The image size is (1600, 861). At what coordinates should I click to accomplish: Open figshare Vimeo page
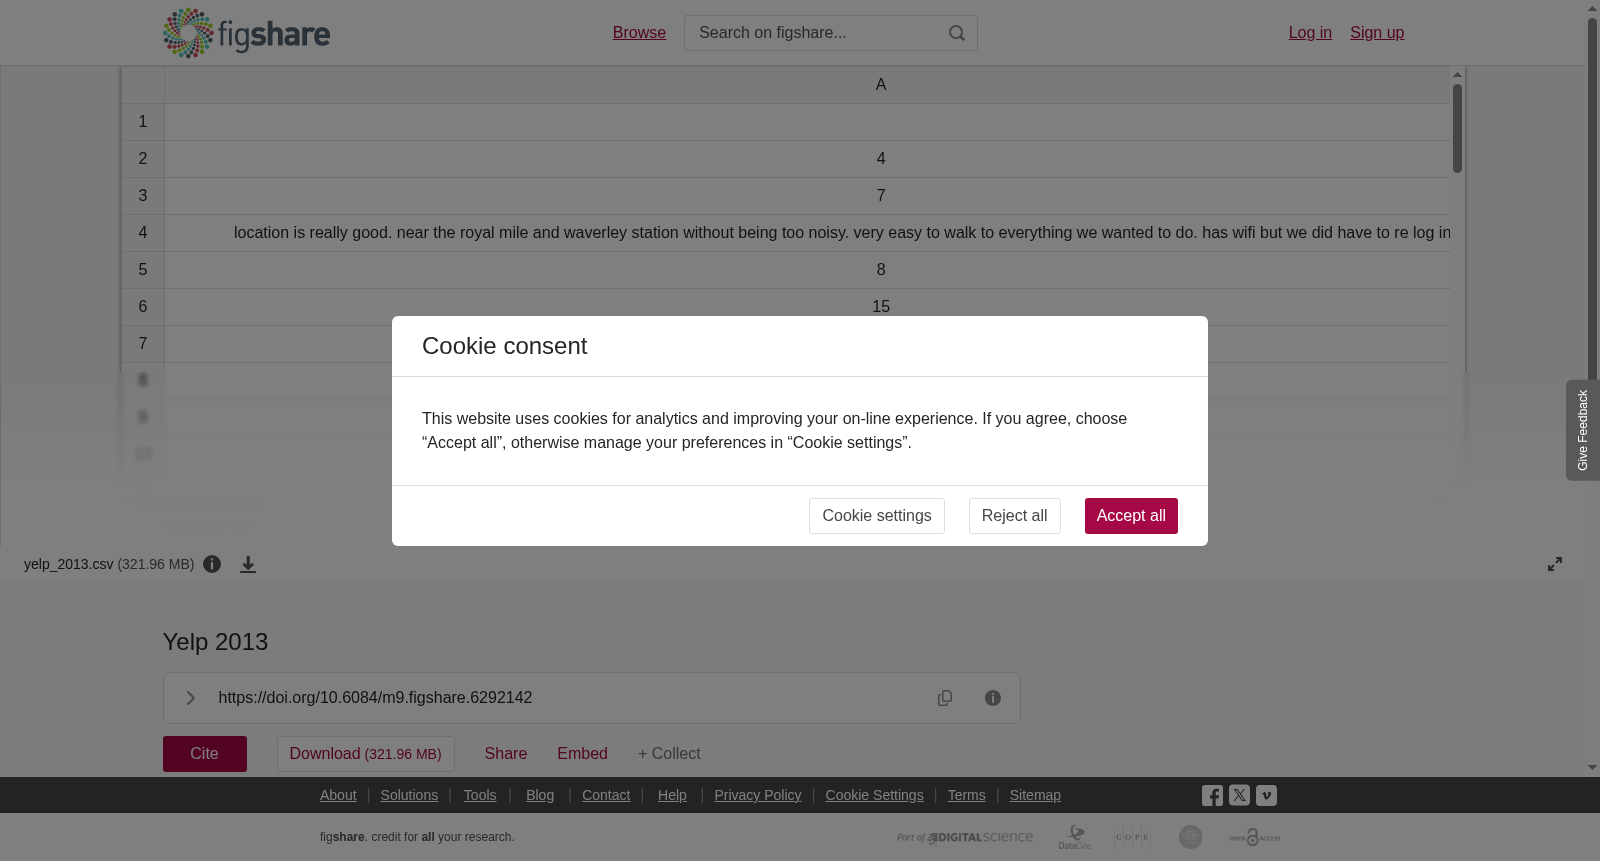pos(1266,796)
